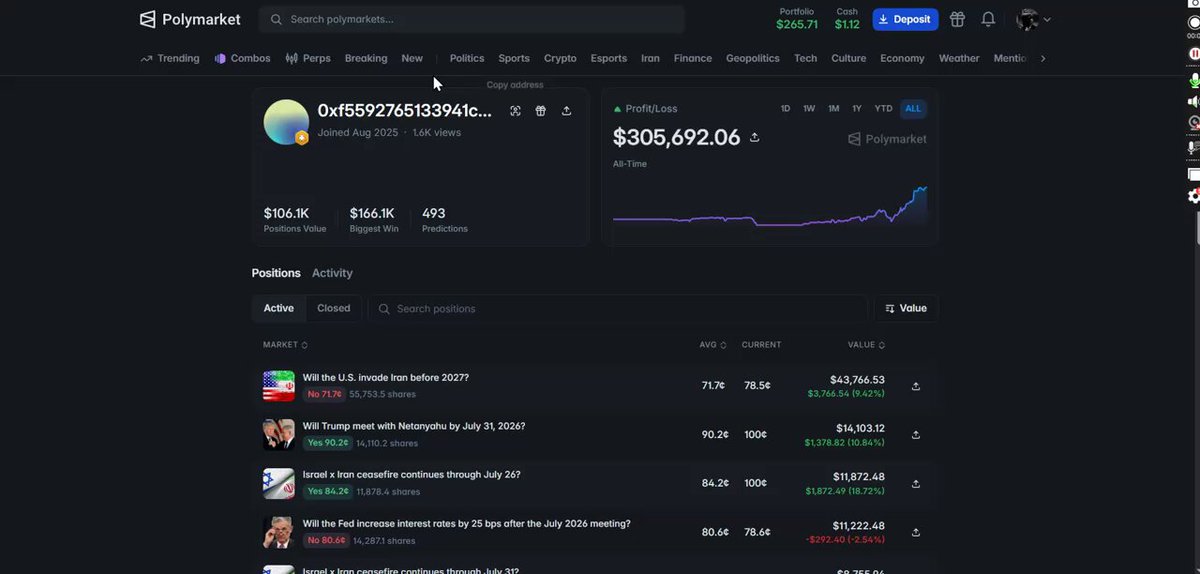Go to the Esports category
Screen dimensions: 1200x574
pos(609,58)
